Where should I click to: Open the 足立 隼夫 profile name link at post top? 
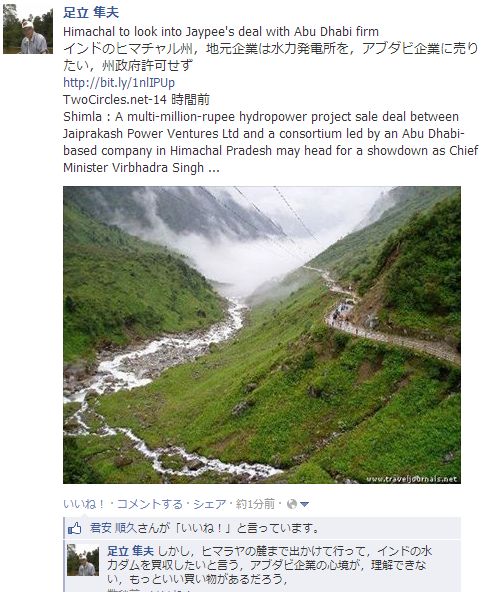pyautogui.click(x=91, y=12)
